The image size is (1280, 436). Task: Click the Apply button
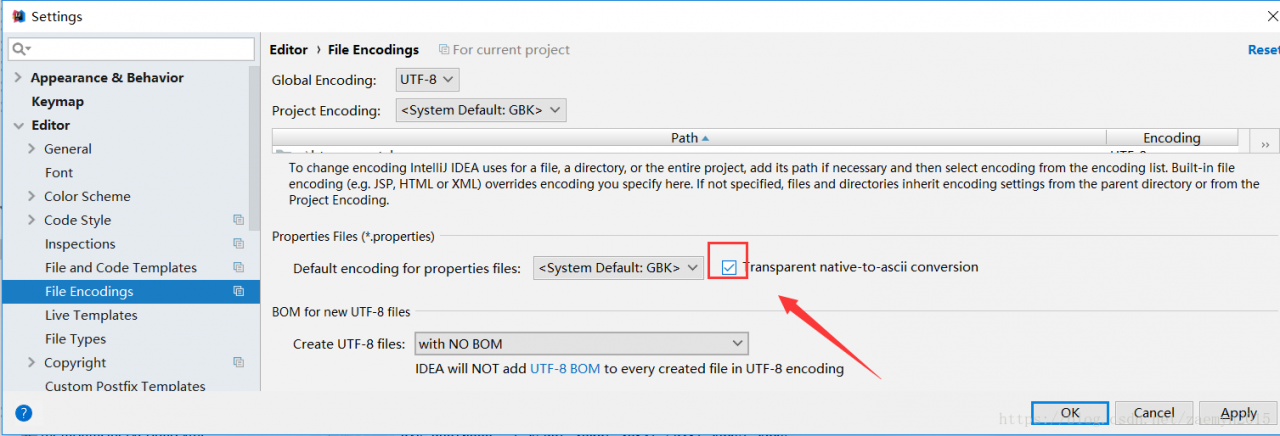(x=1239, y=412)
